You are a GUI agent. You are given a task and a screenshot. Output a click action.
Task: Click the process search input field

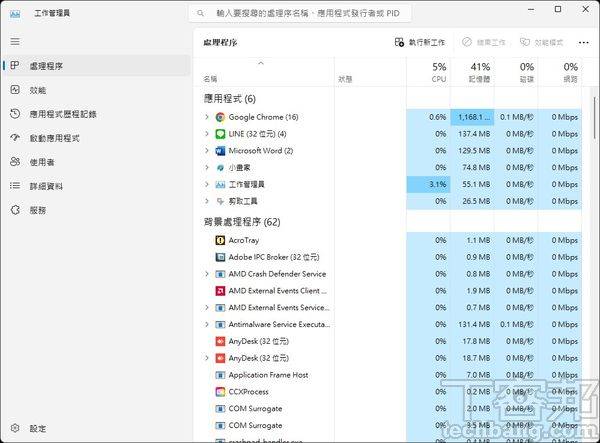coord(300,13)
